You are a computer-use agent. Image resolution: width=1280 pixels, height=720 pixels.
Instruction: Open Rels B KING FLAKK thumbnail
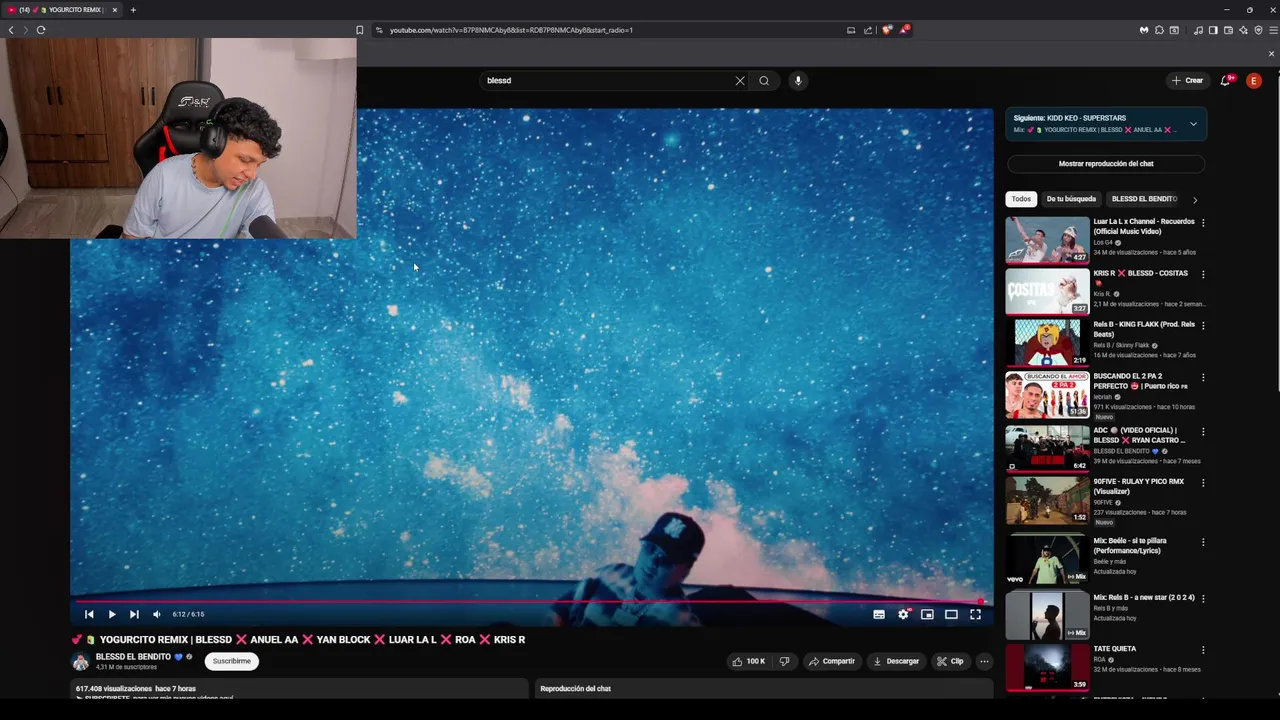point(1047,343)
